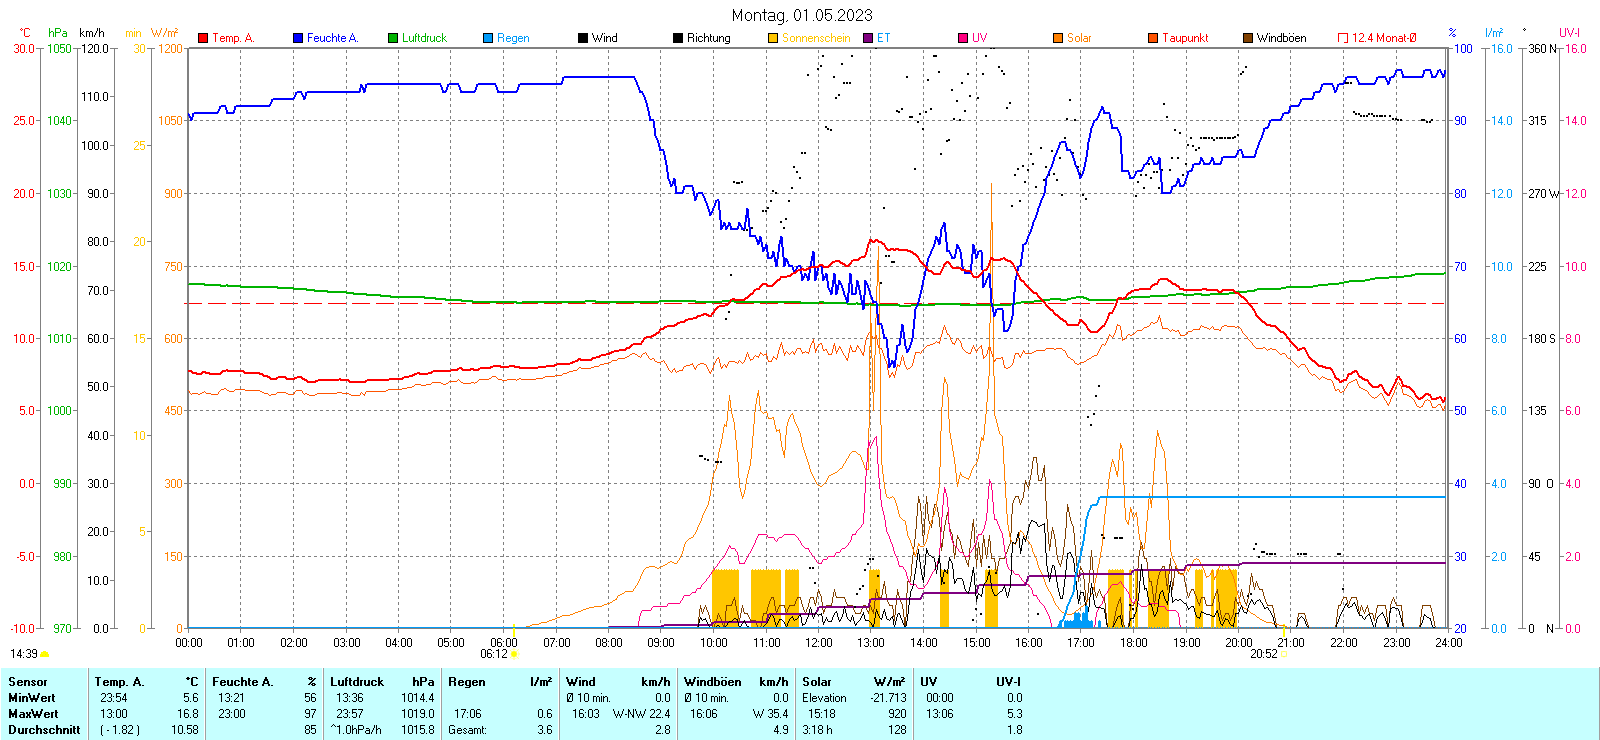Click the purple ET legend square
Screen dimensions: 1600x740
[x=868, y=38]
